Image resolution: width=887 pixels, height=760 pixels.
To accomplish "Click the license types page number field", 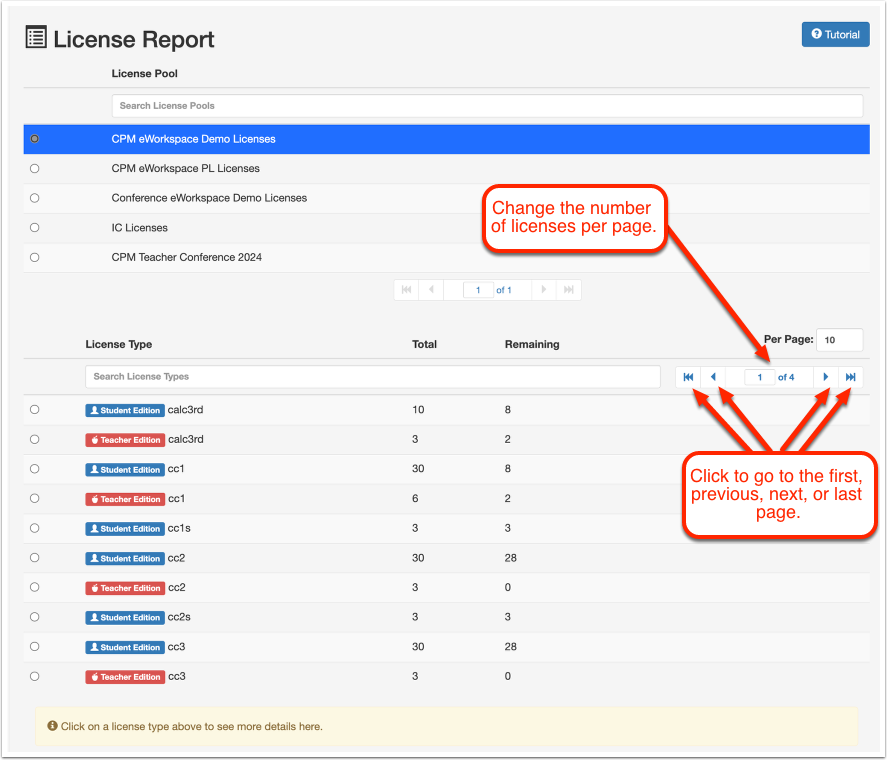I will pyautogui.click(x=760, y=377).
